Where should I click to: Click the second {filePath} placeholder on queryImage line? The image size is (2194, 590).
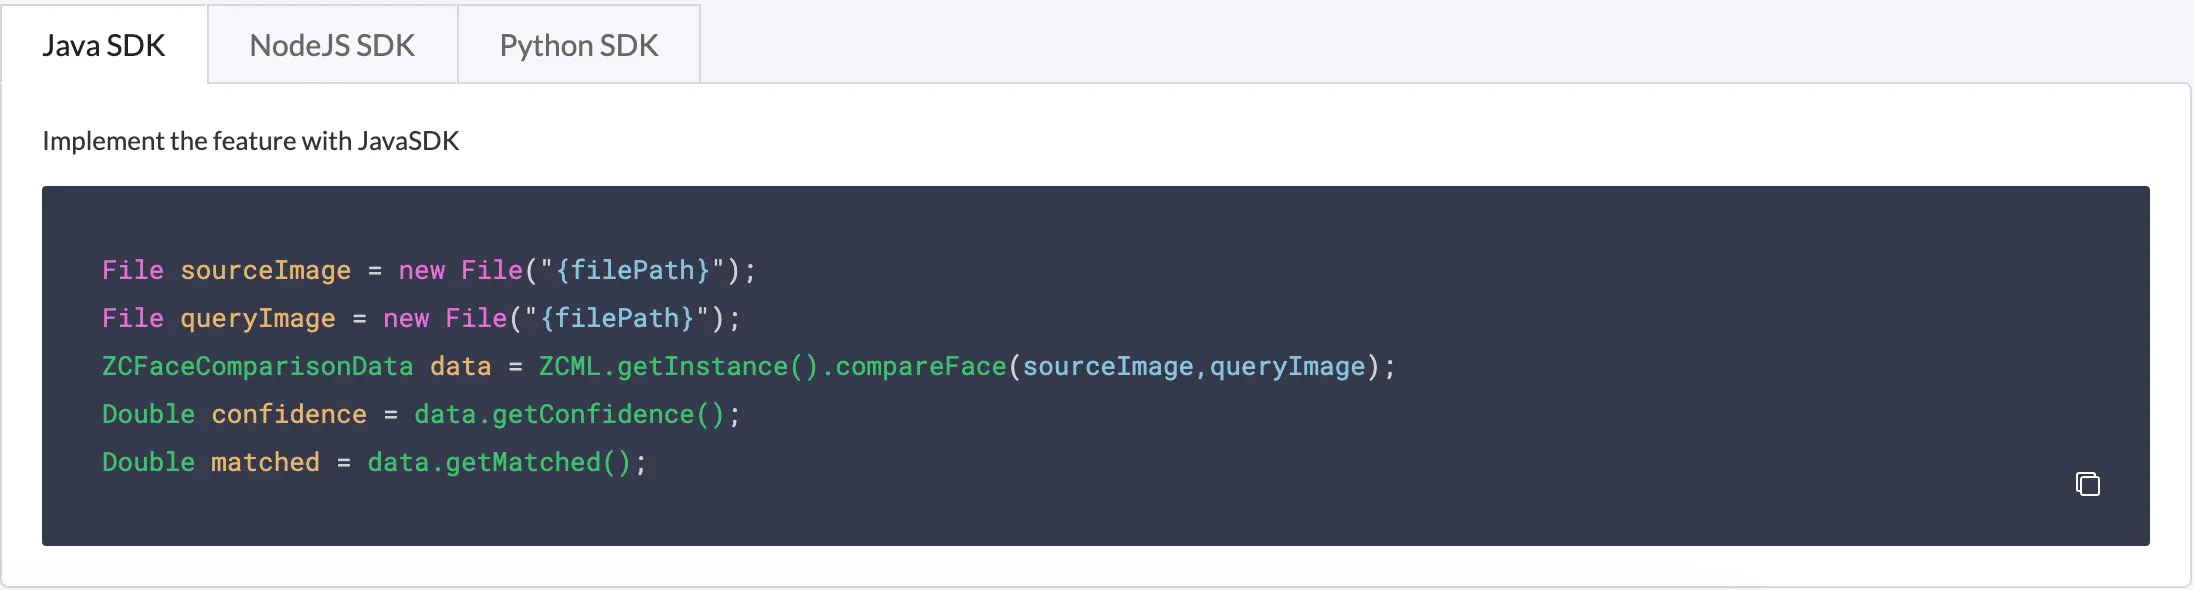[x=617, y=318]
